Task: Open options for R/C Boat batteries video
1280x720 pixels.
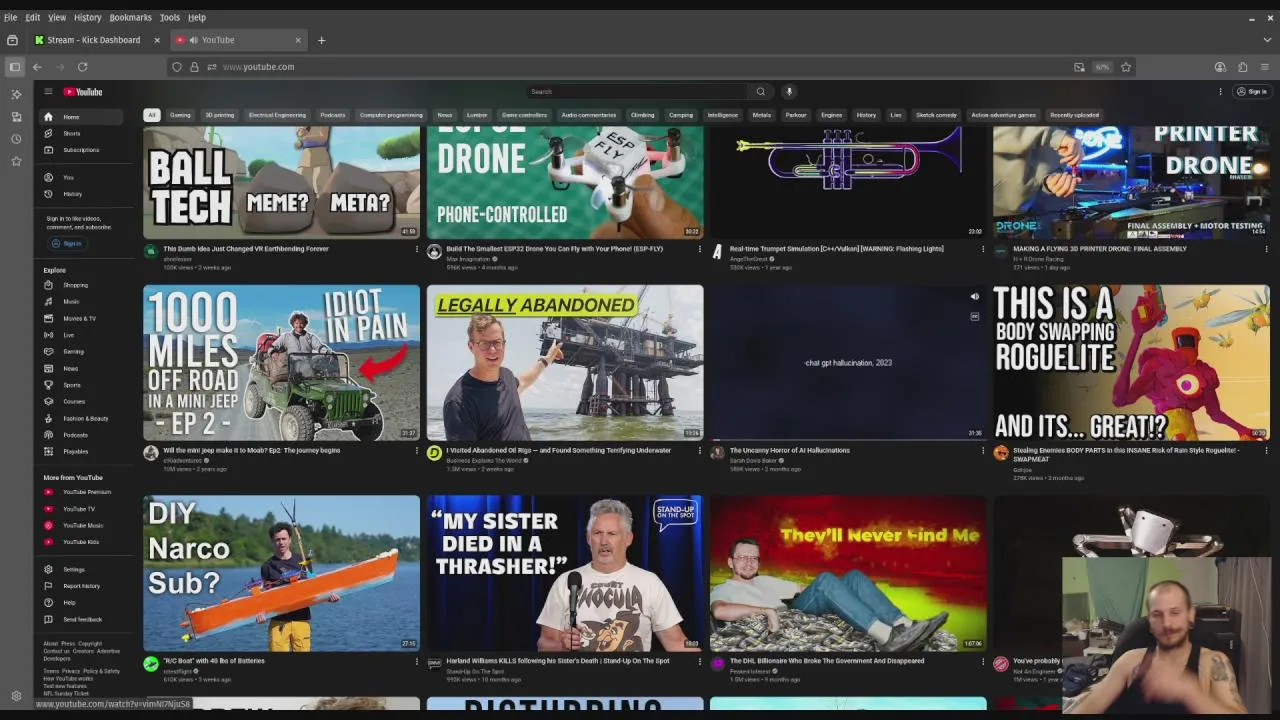Action: click(417, 661)
